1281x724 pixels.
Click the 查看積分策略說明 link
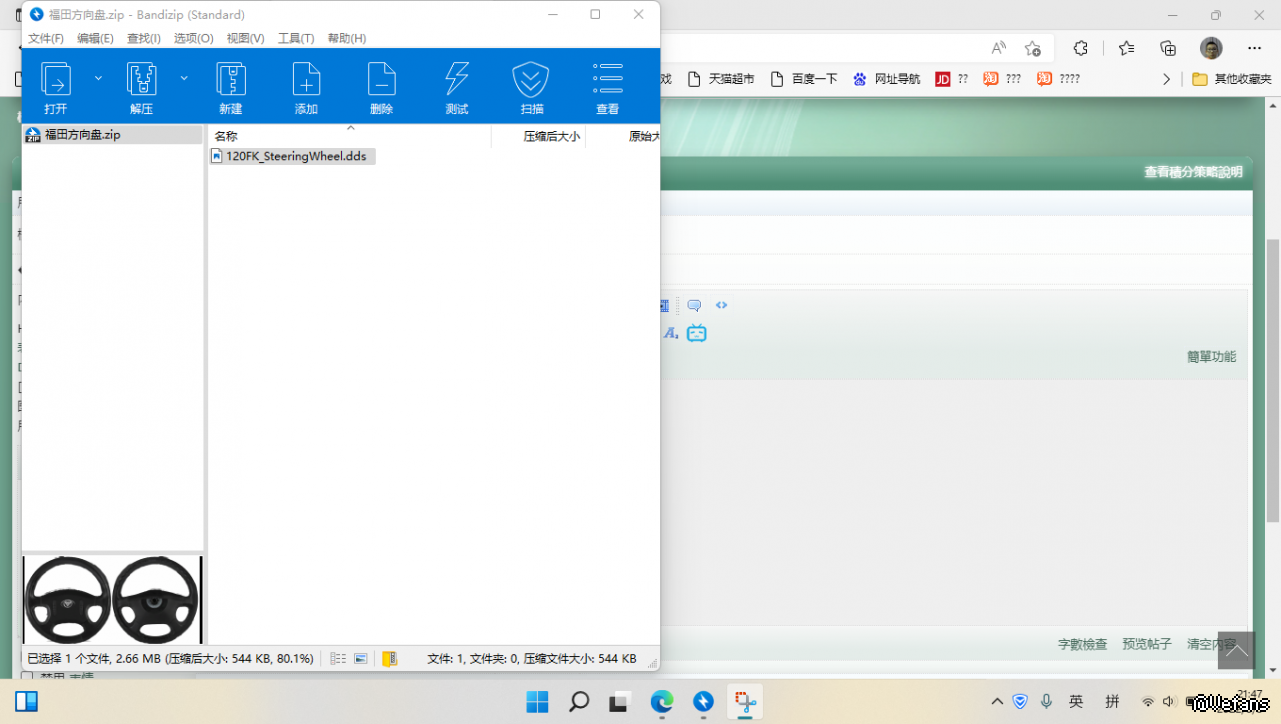(x=1193, y=172)
